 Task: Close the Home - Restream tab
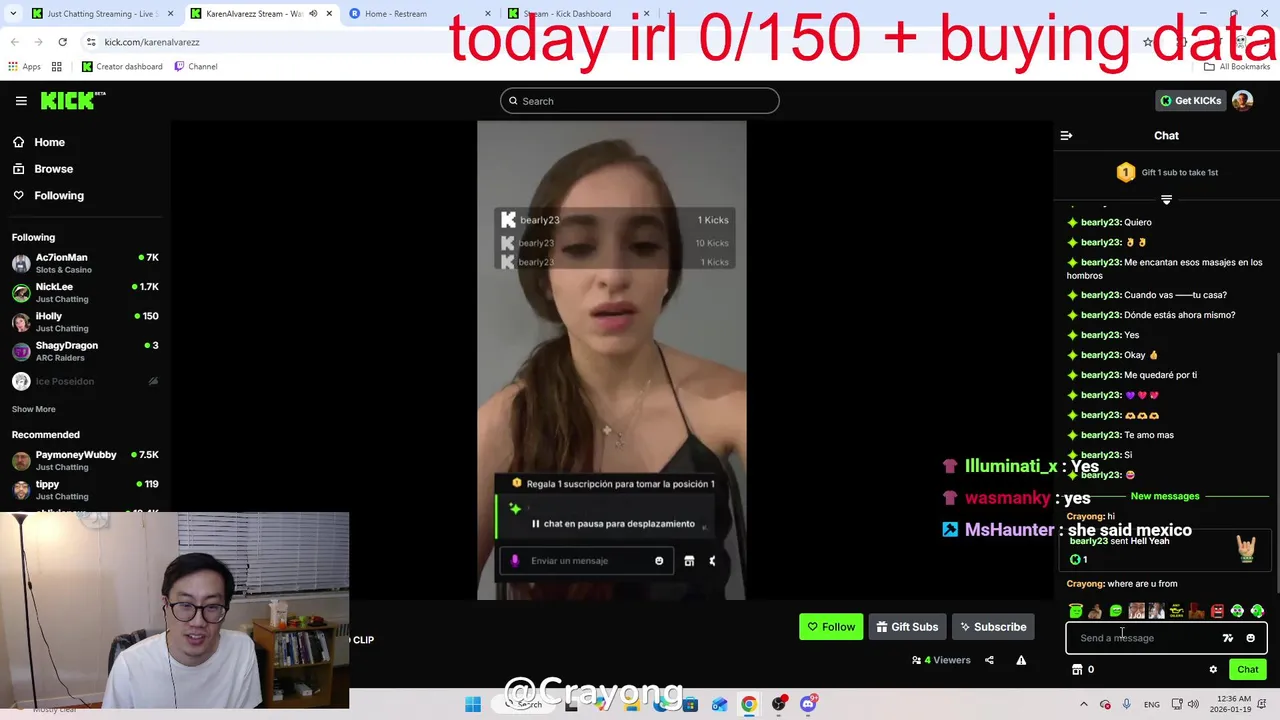(x=488, y=14)
